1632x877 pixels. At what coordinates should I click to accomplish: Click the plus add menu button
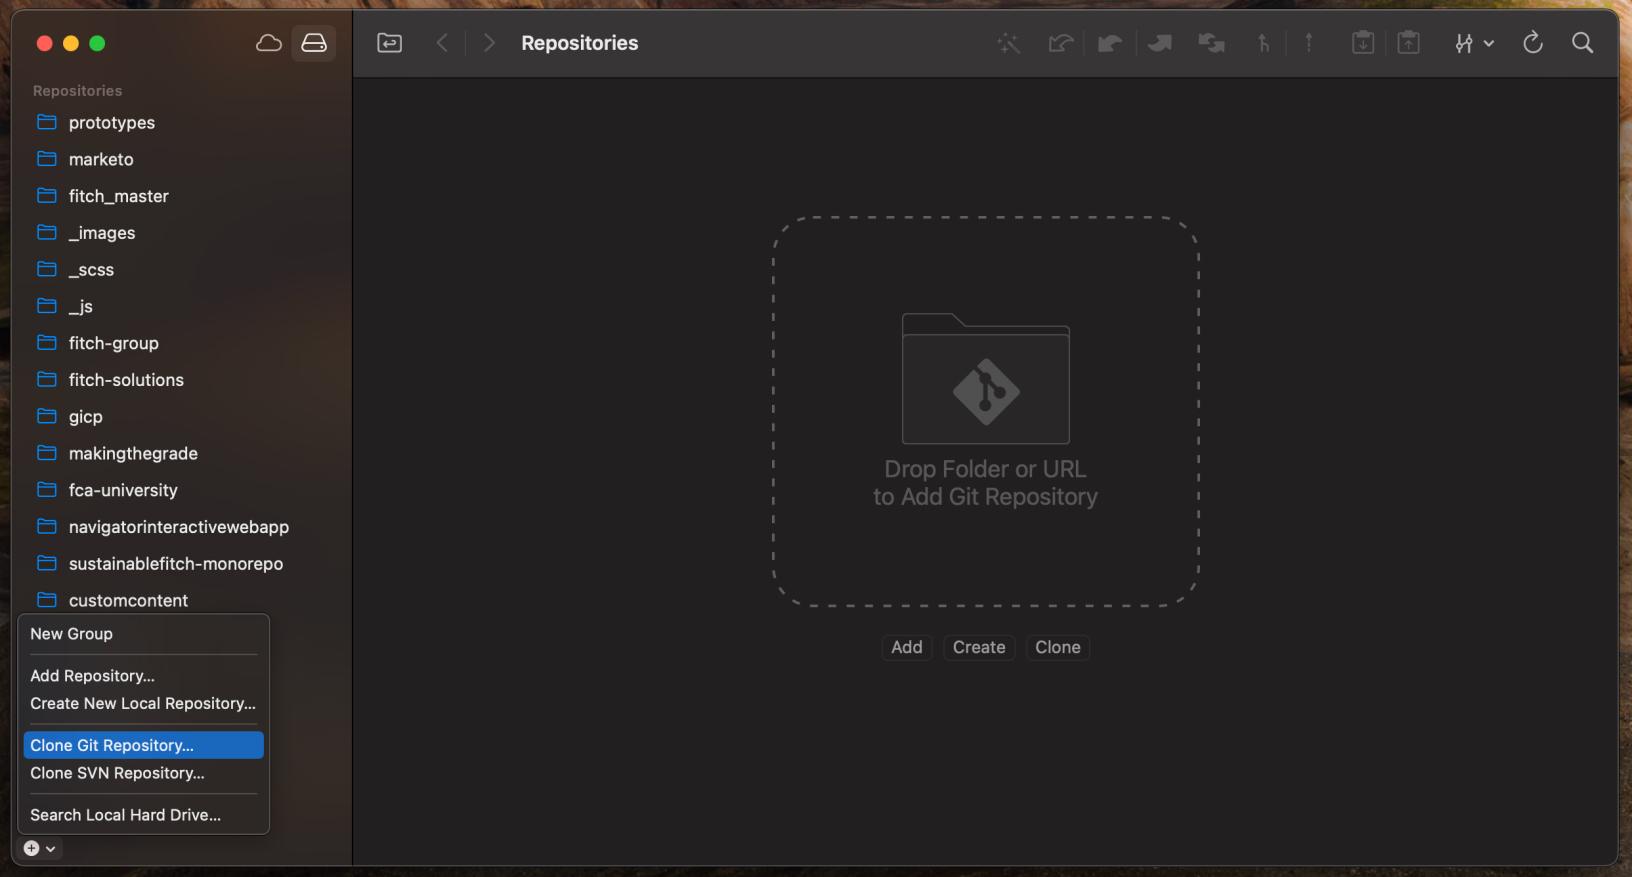point(40,848)
